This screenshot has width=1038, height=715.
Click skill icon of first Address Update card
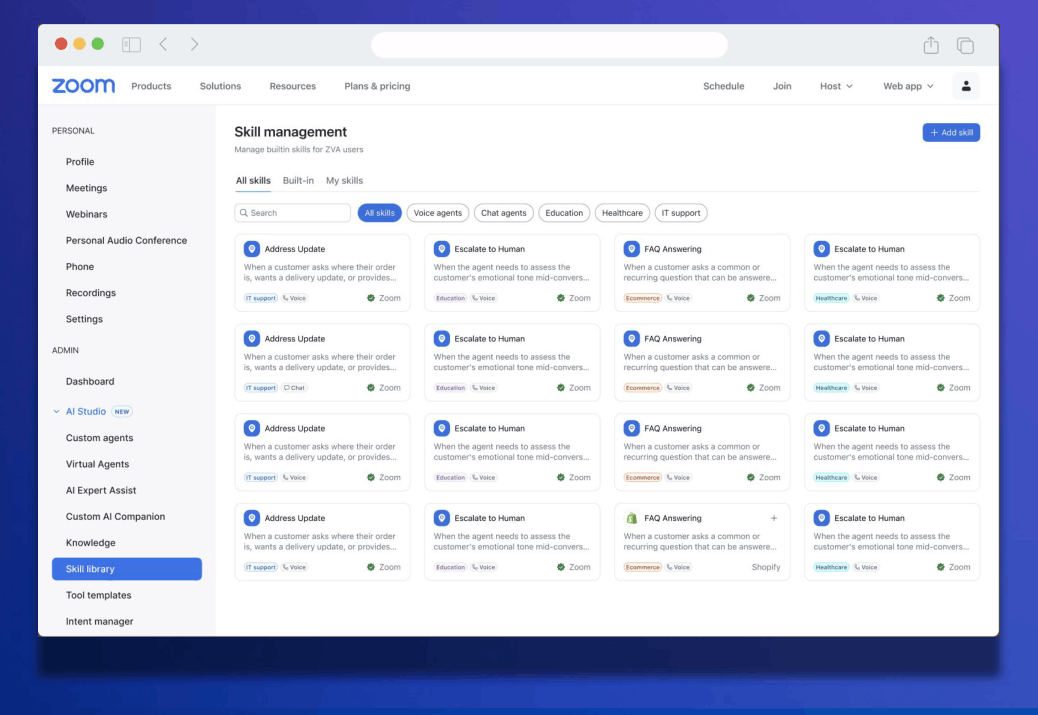pos(252,249)
